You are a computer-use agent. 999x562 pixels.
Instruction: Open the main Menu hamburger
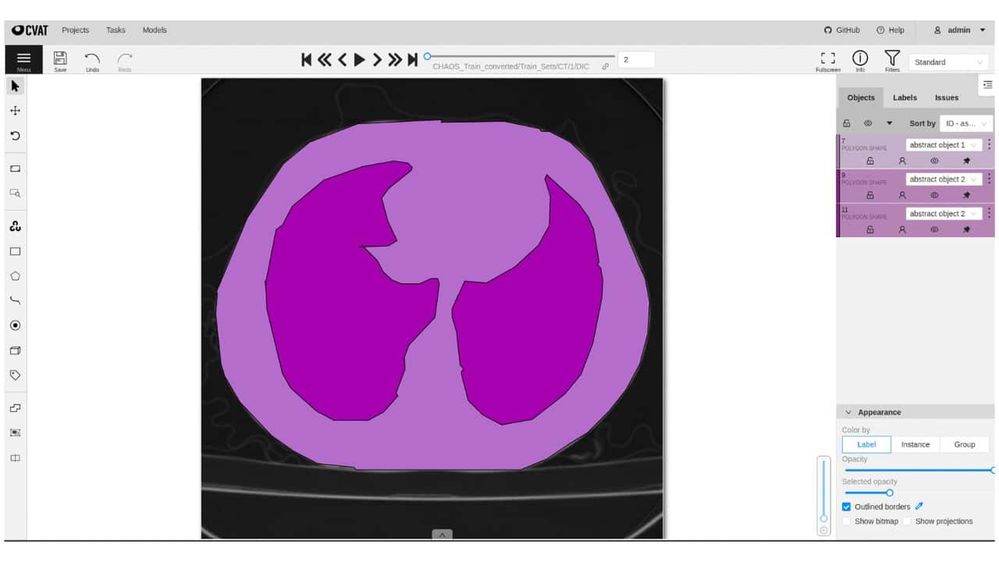pos(24,59)
